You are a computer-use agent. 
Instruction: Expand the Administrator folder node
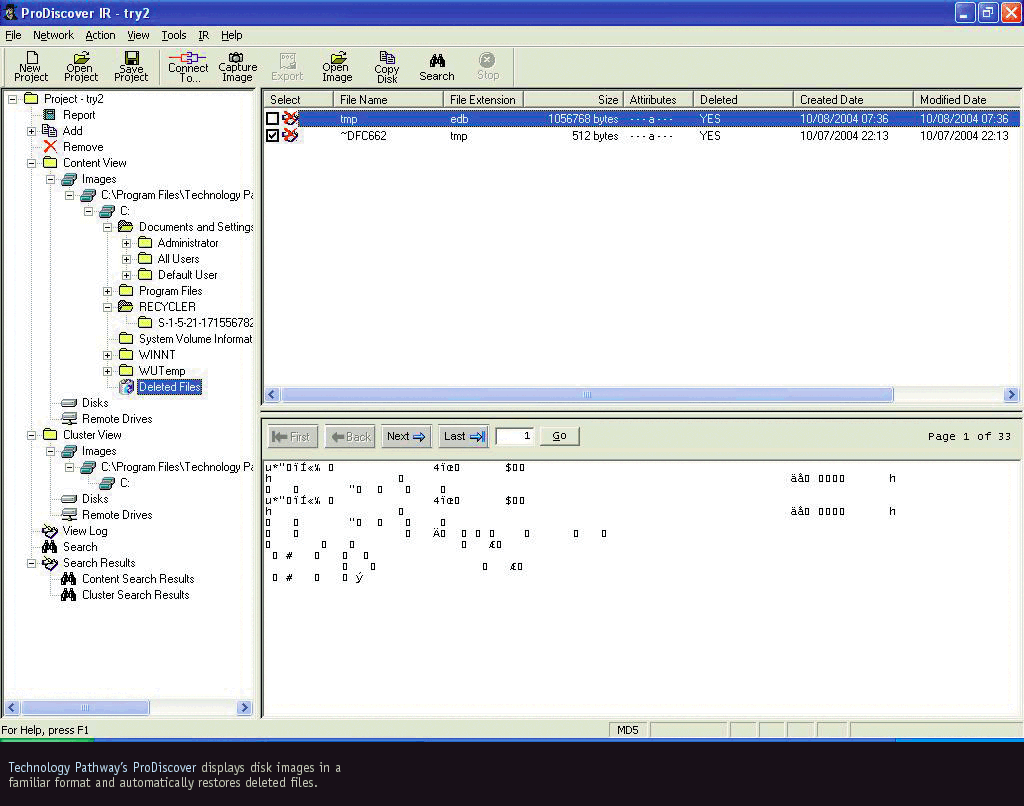pos(127,243)
